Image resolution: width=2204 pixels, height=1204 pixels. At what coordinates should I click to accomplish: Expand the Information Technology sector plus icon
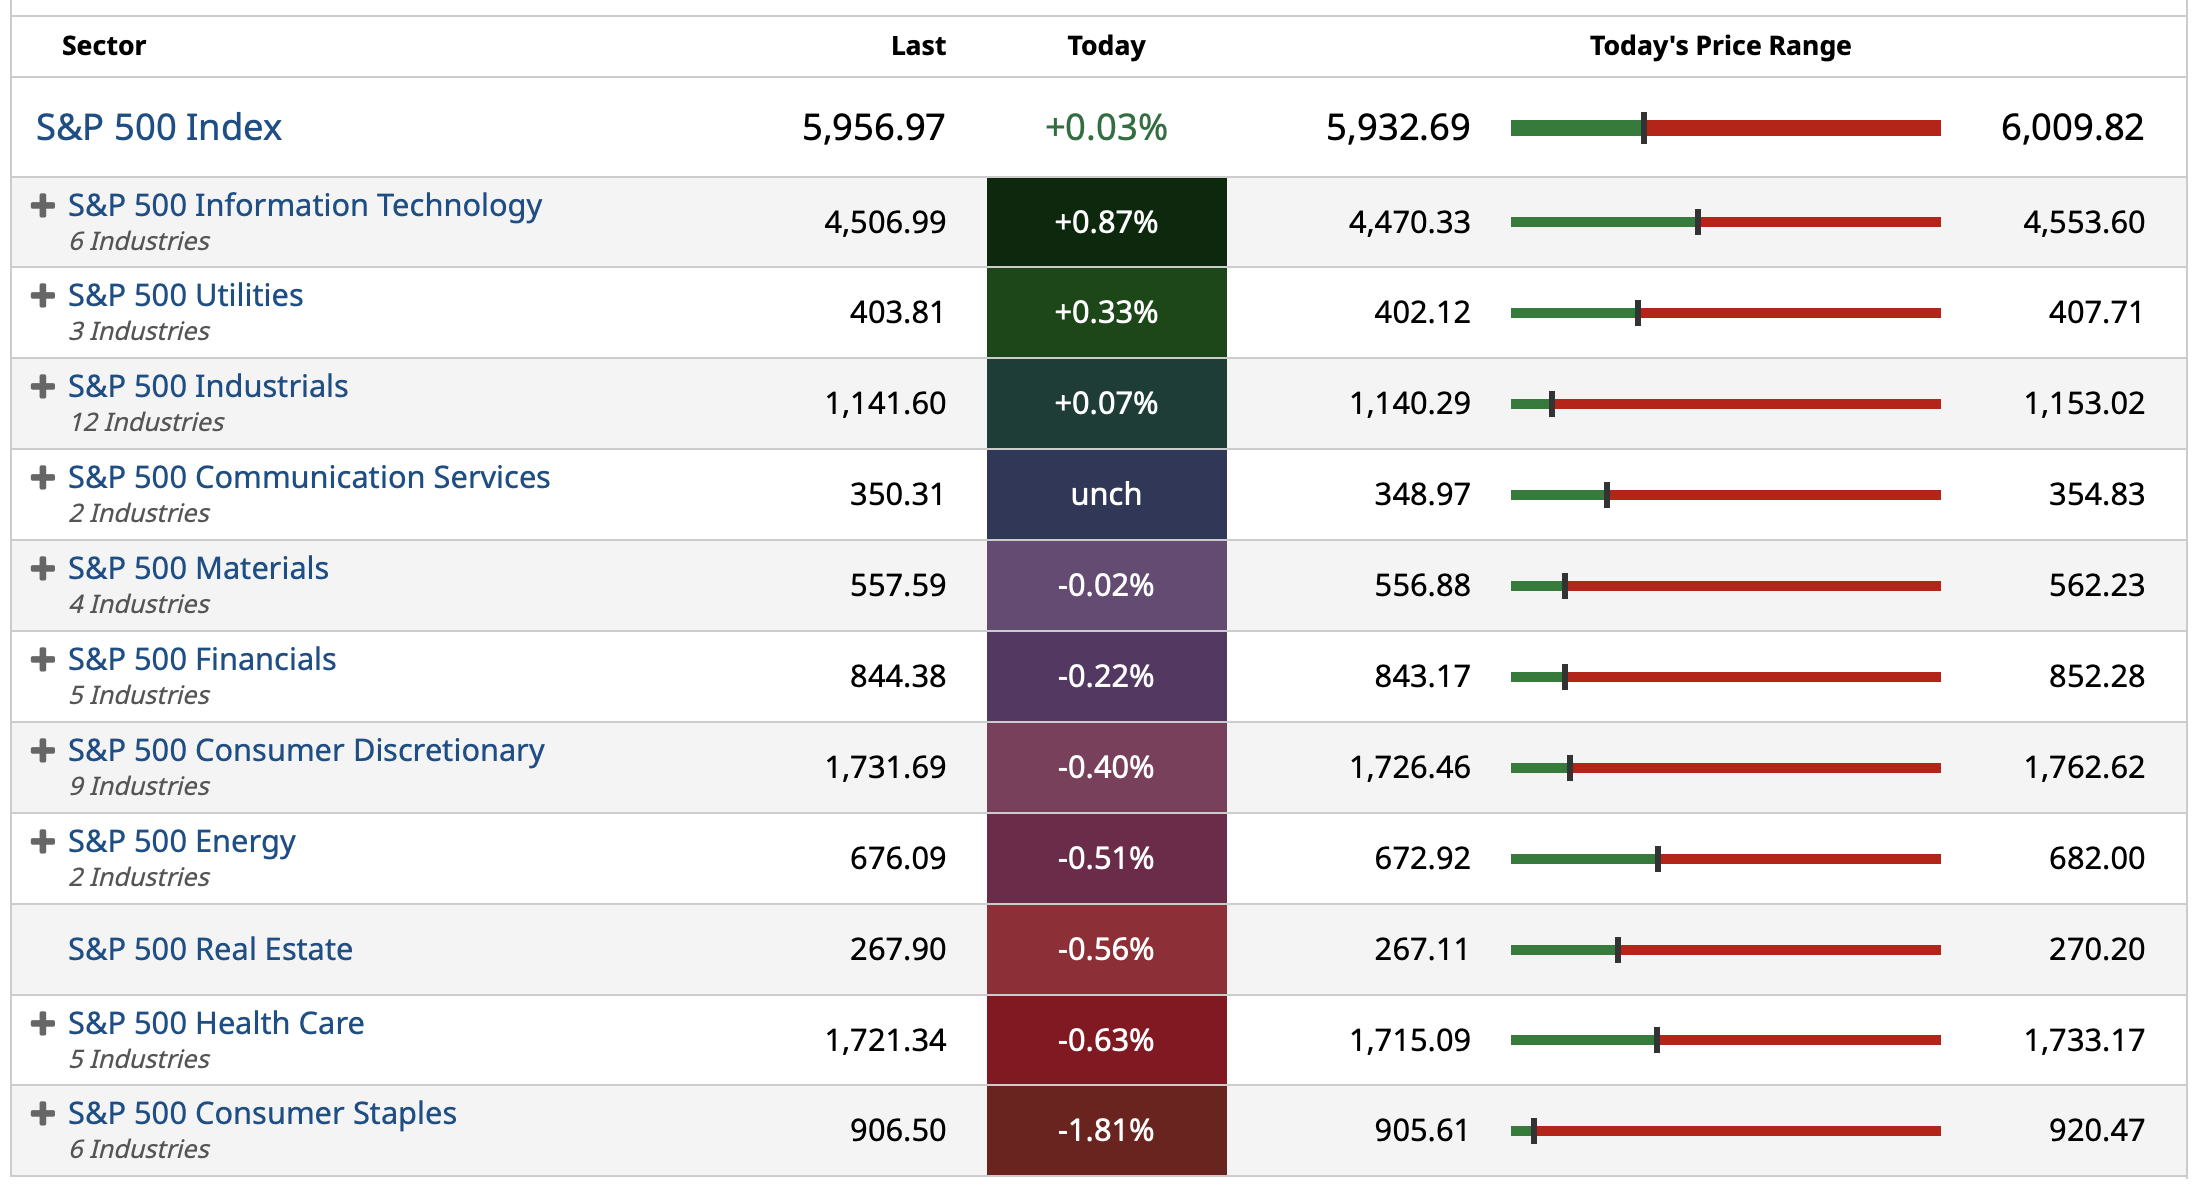[42, 206]
